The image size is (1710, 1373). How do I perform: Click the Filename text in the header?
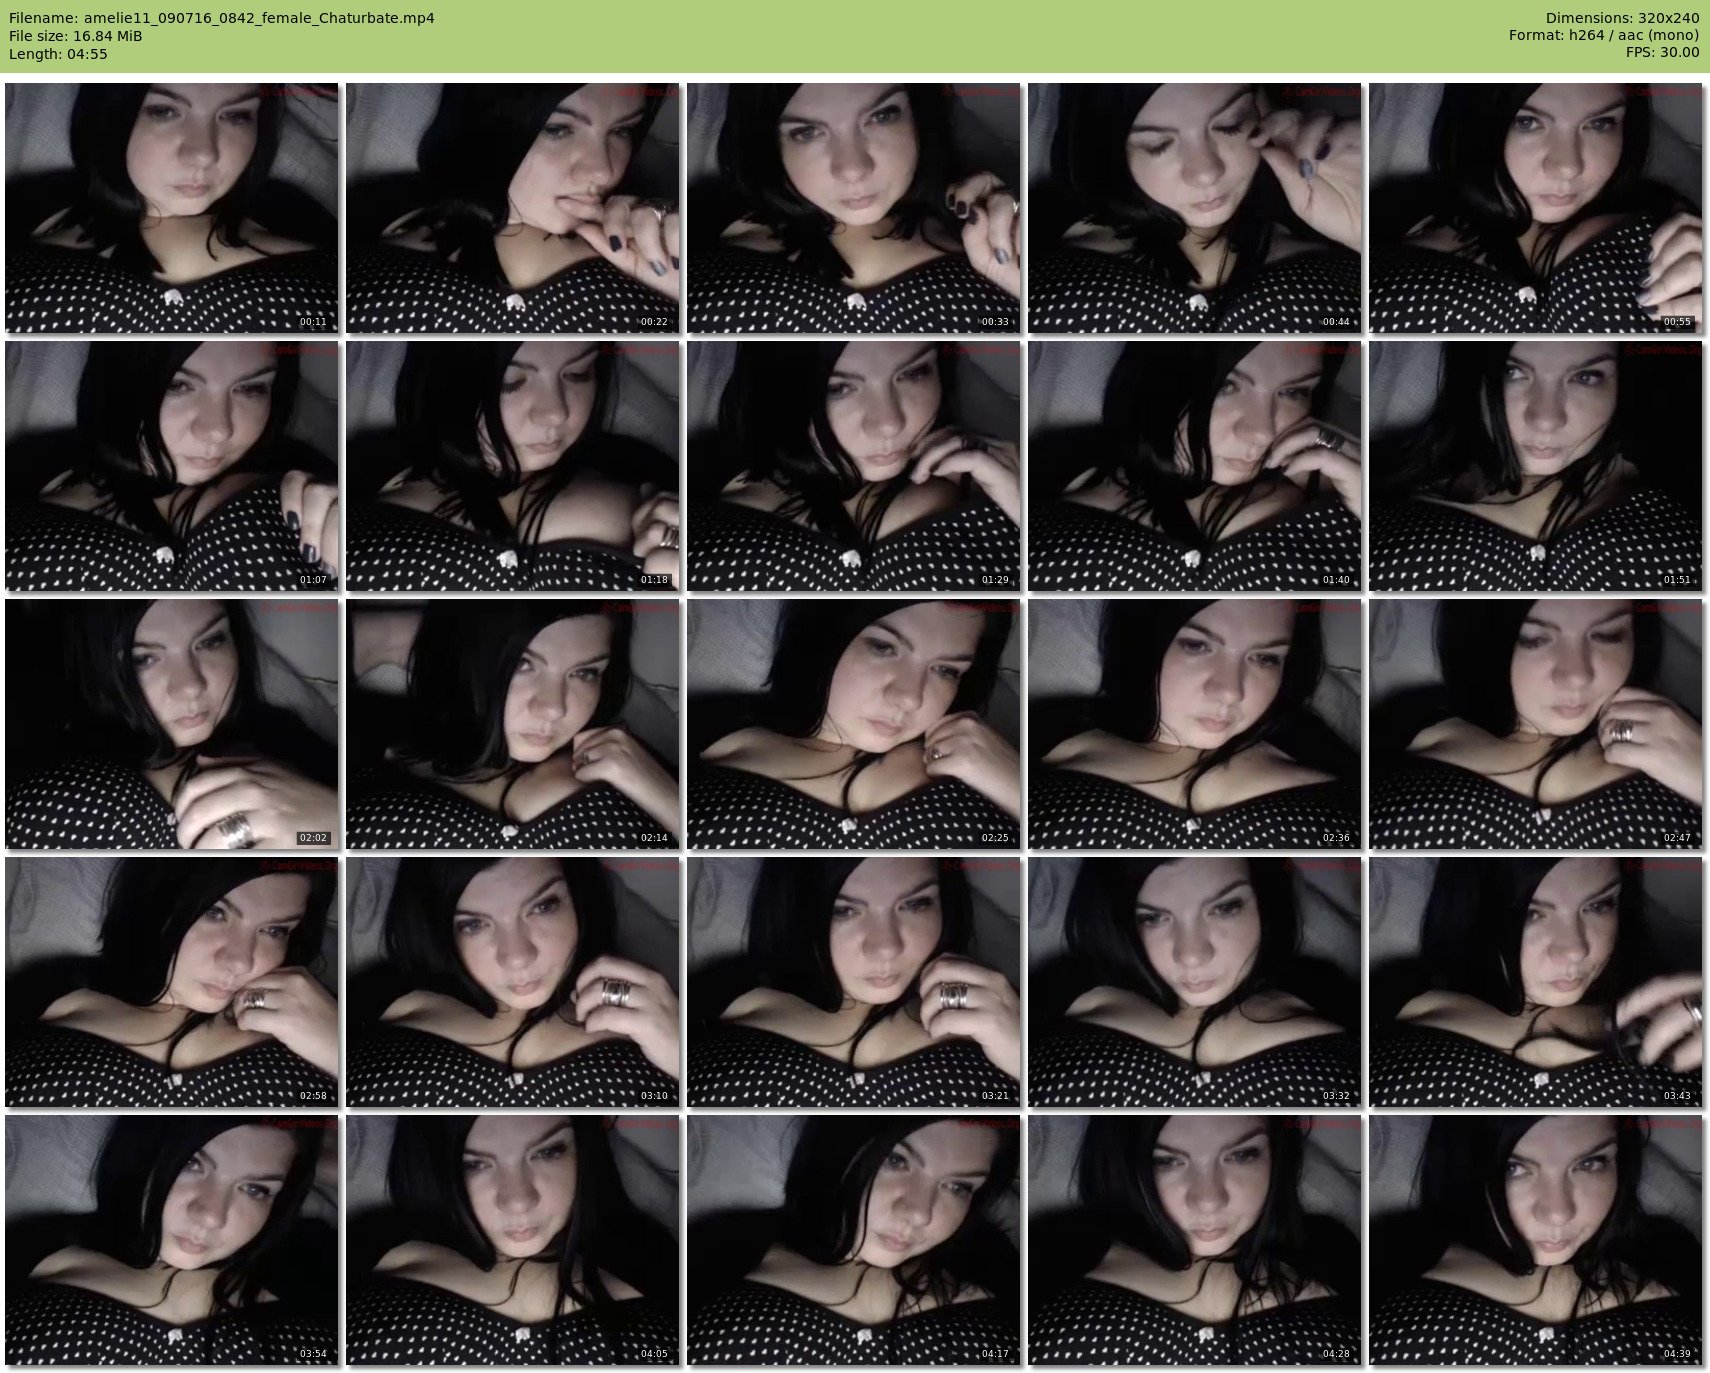coord(221,18)
